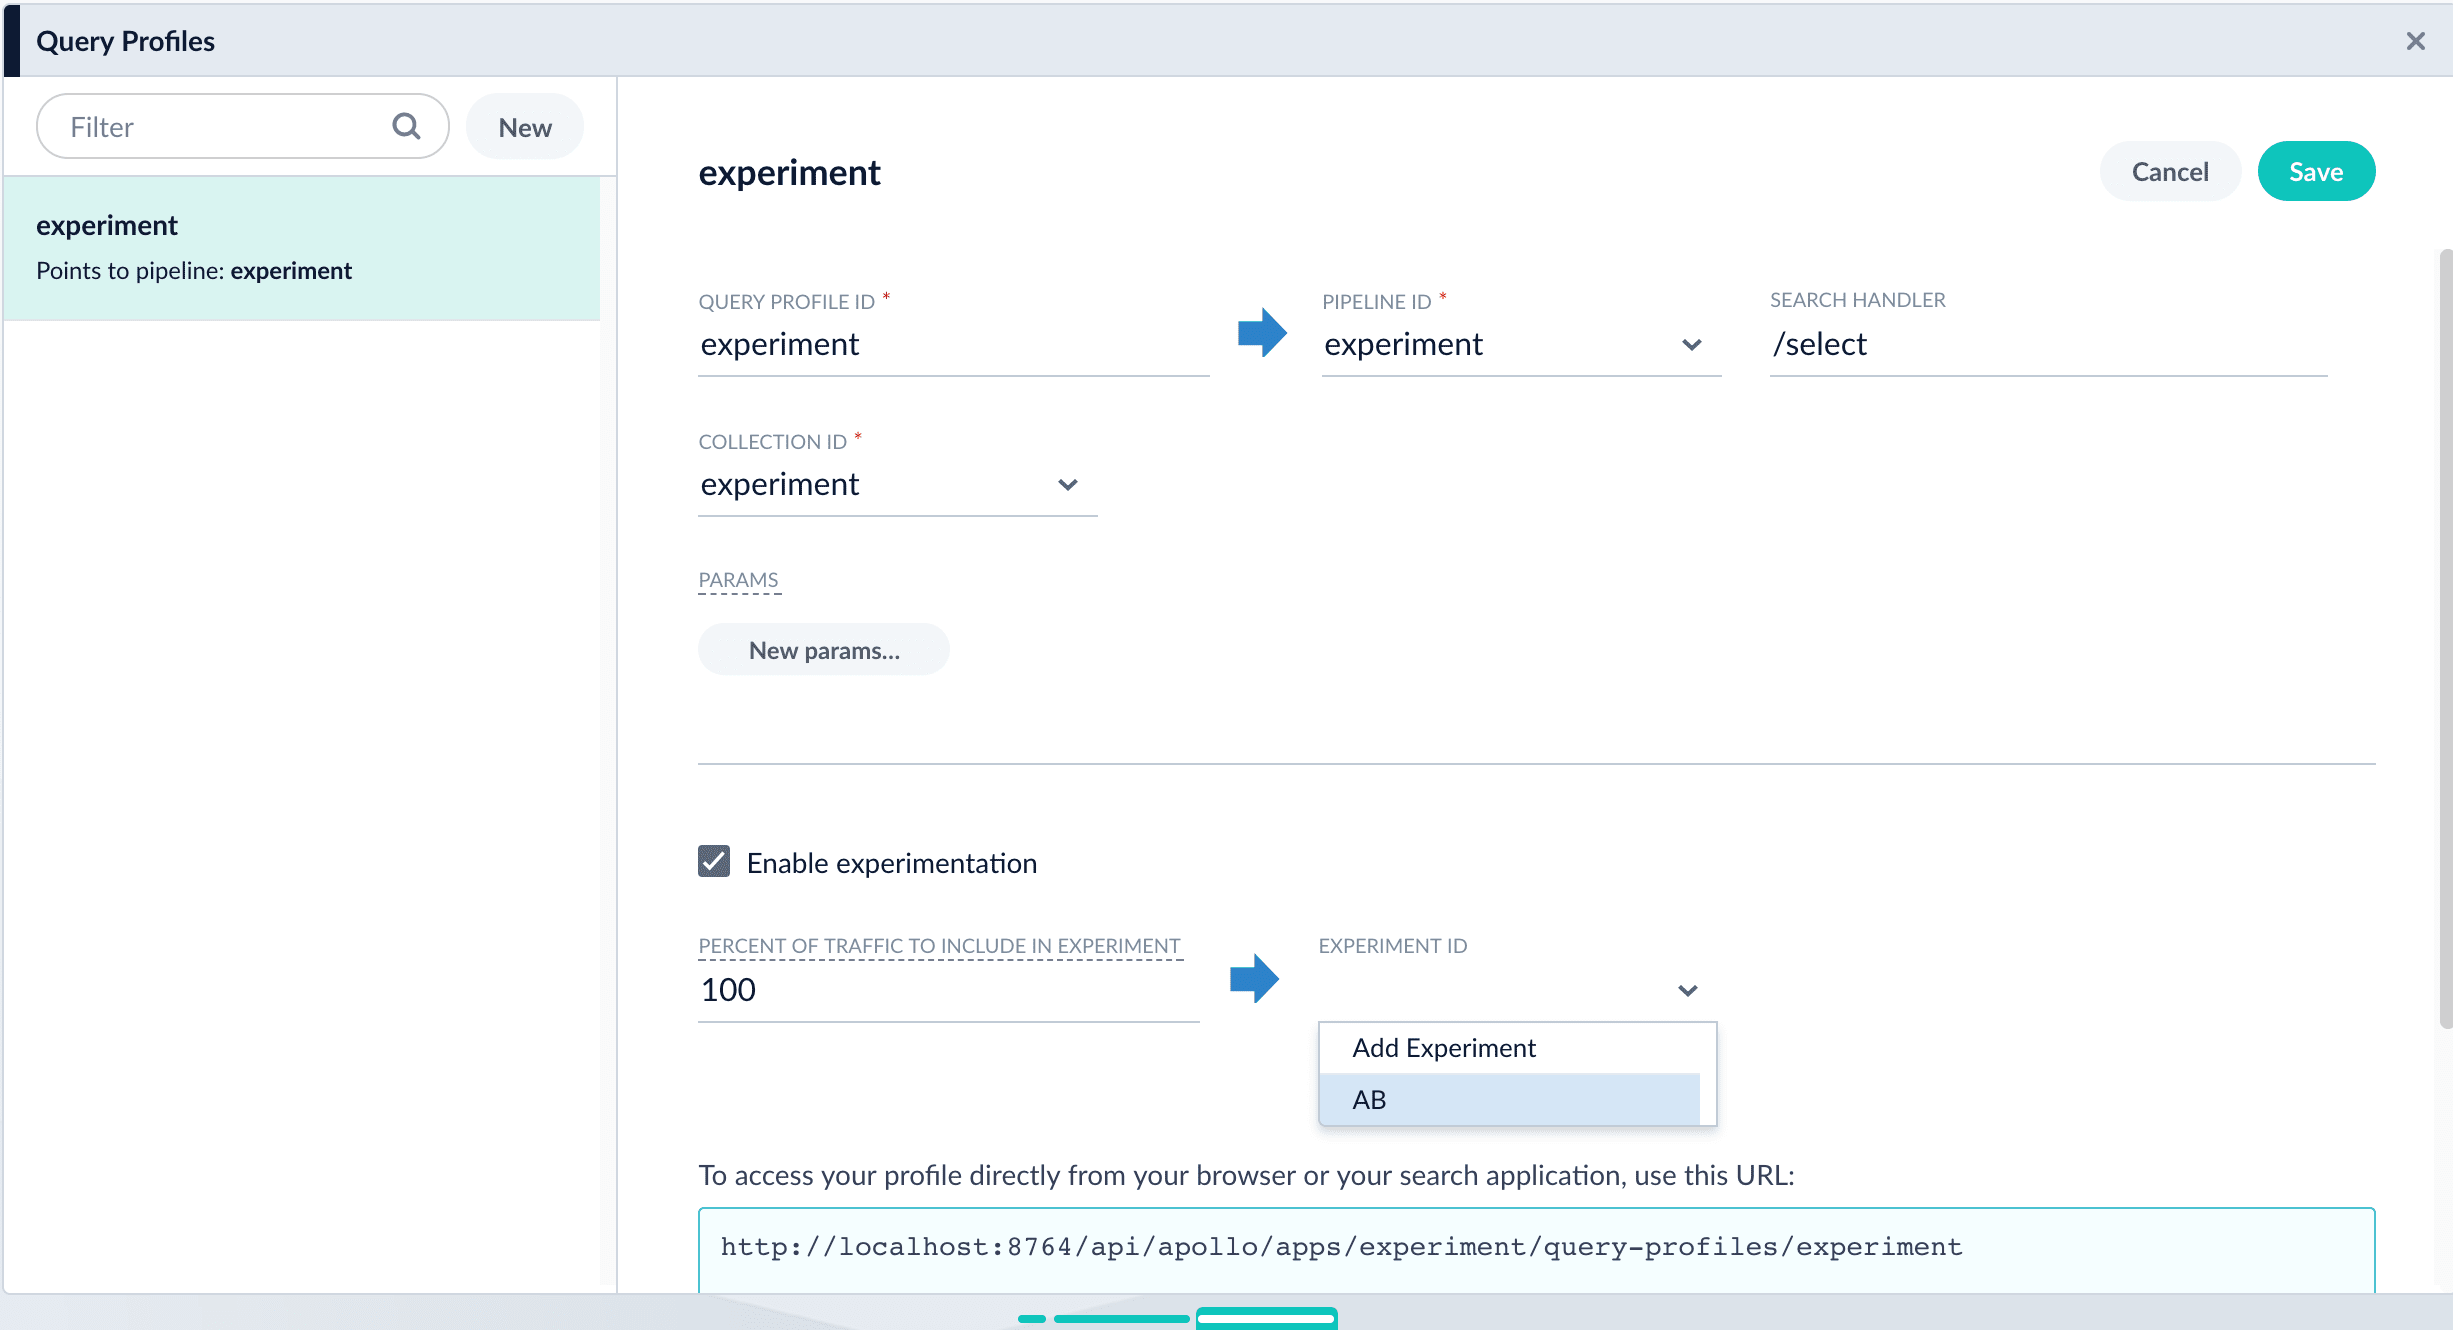Screen dimensions: 2453x1330
Task: Click the search magnifier icon in Filter box
Action: (x=406, y=126)
